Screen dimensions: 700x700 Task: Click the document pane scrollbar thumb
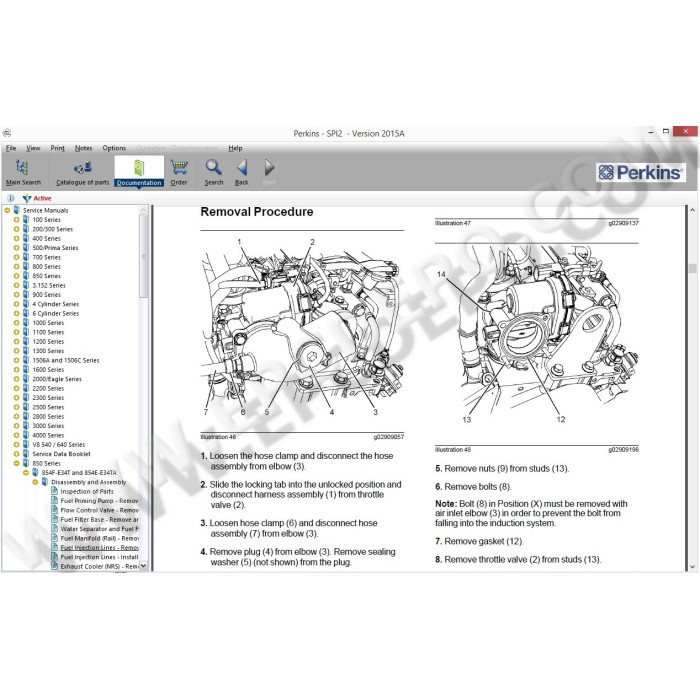tap(692, 268)
